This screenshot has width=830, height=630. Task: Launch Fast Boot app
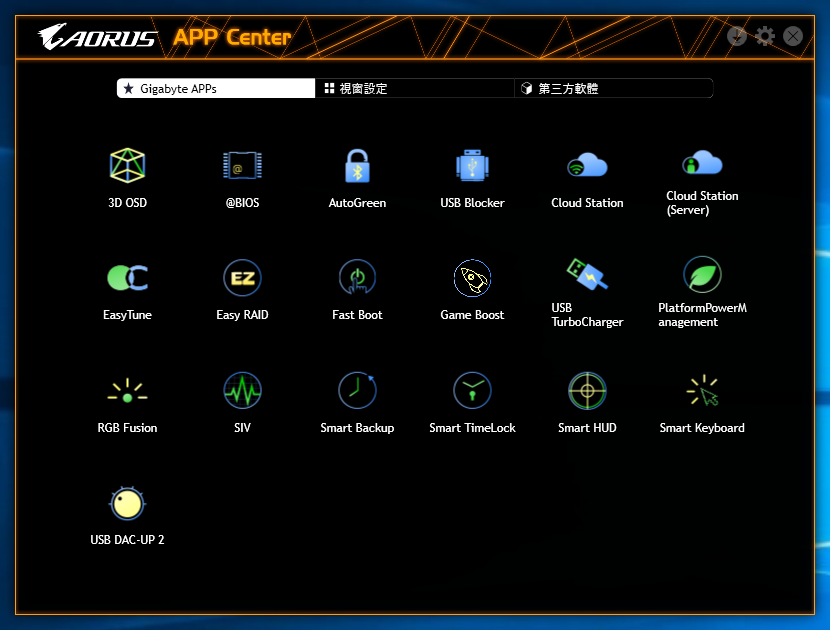[357, 278]
